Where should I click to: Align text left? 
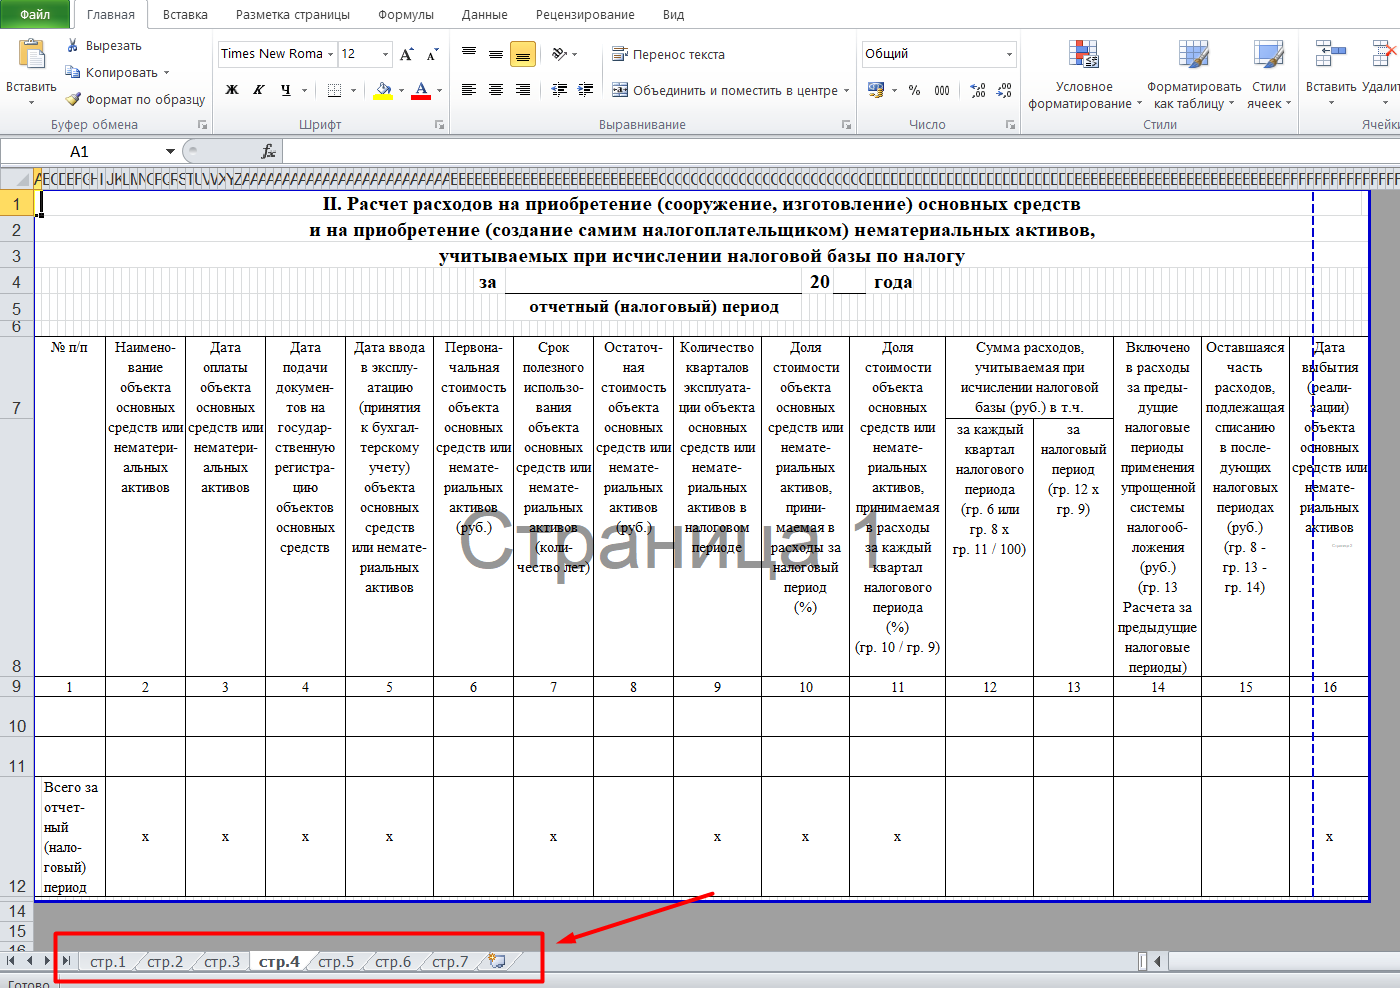[x=469, y=90]
